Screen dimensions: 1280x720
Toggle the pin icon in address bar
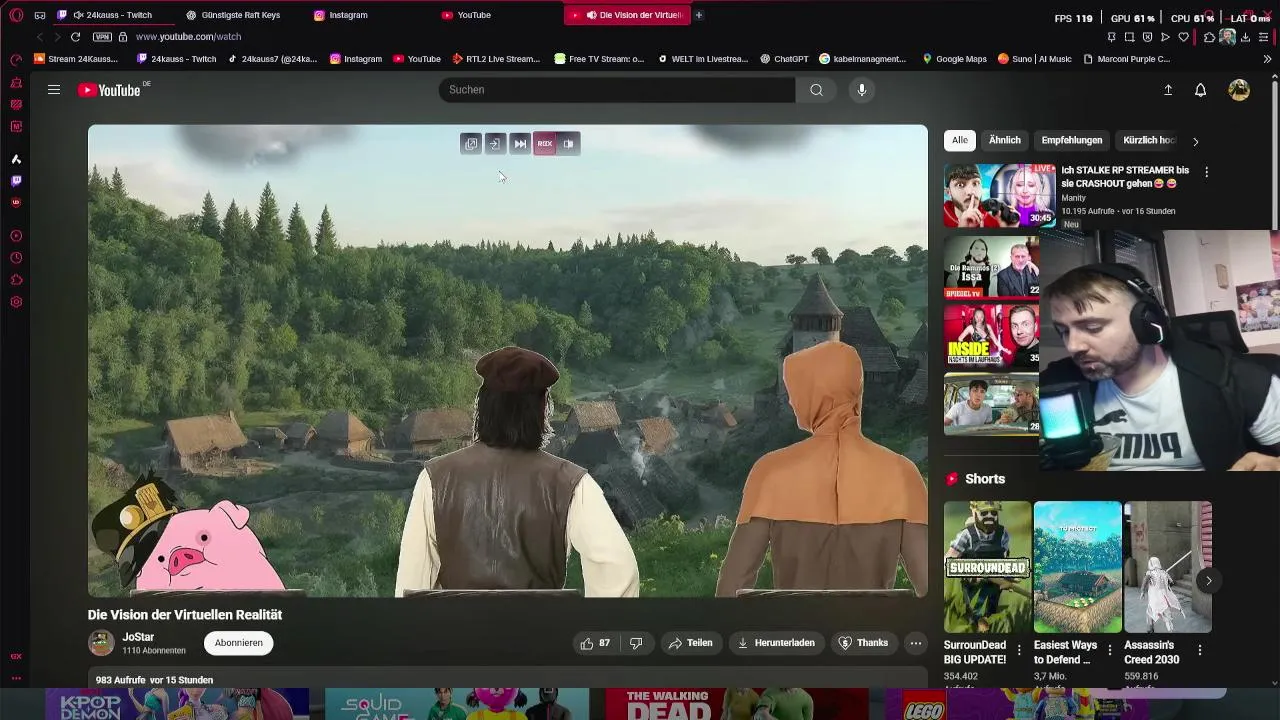[x=1111, y=37]
